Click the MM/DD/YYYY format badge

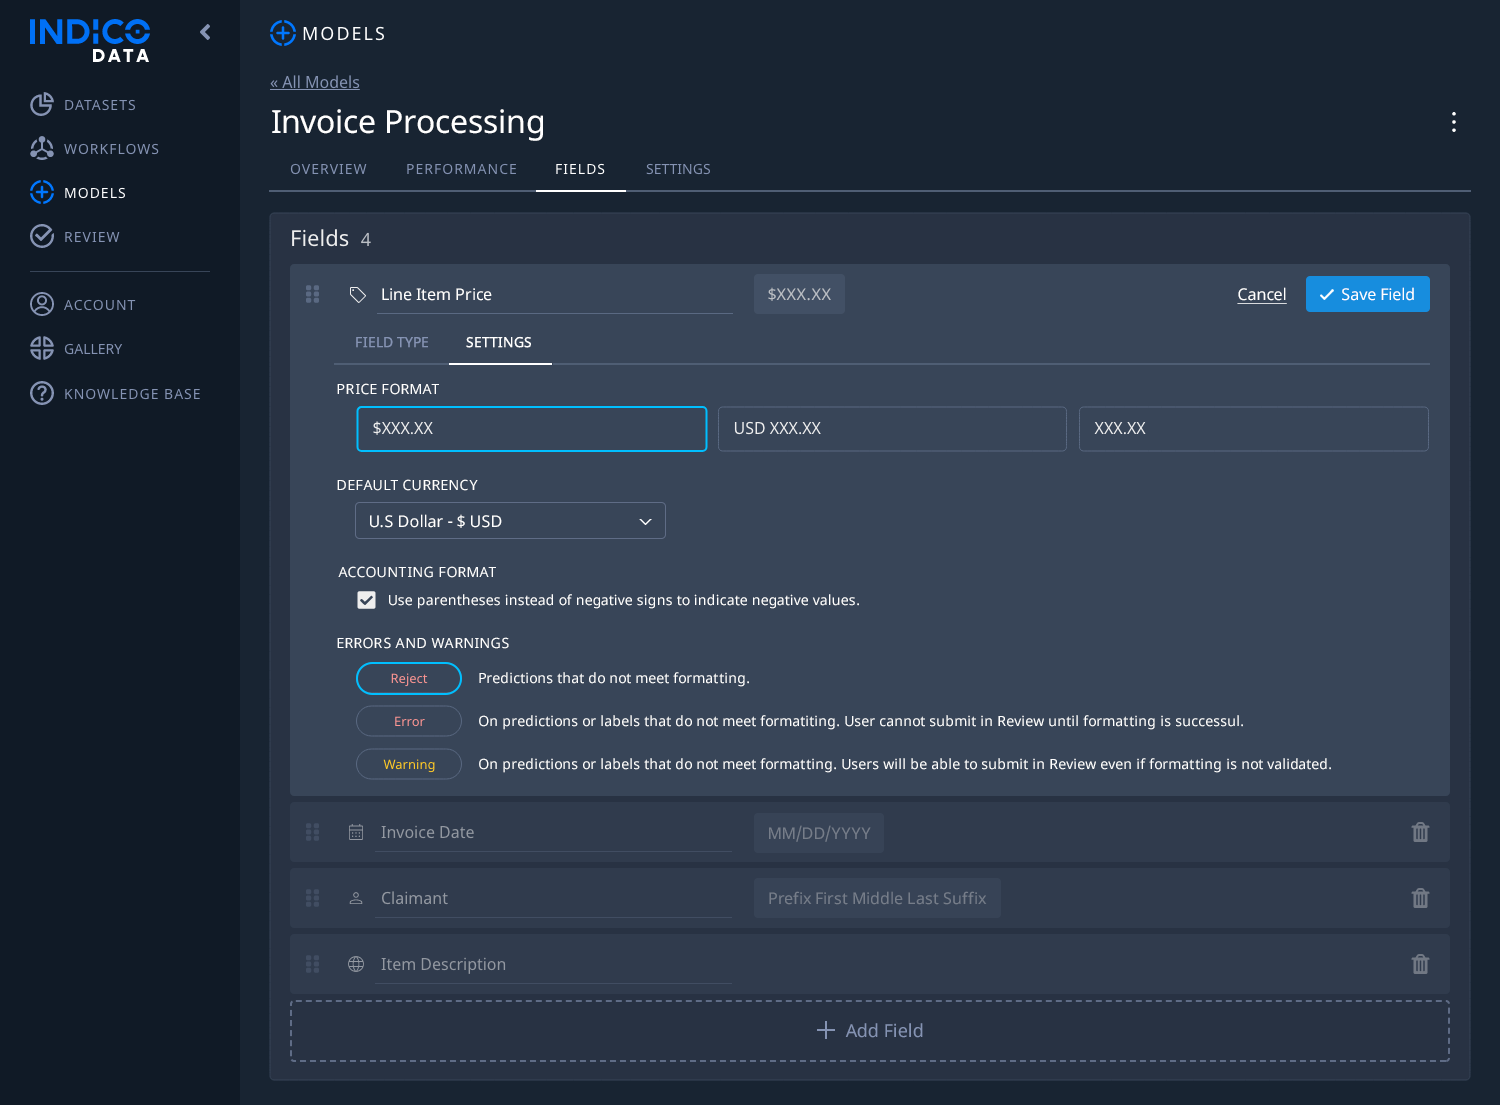coord(819,833)
